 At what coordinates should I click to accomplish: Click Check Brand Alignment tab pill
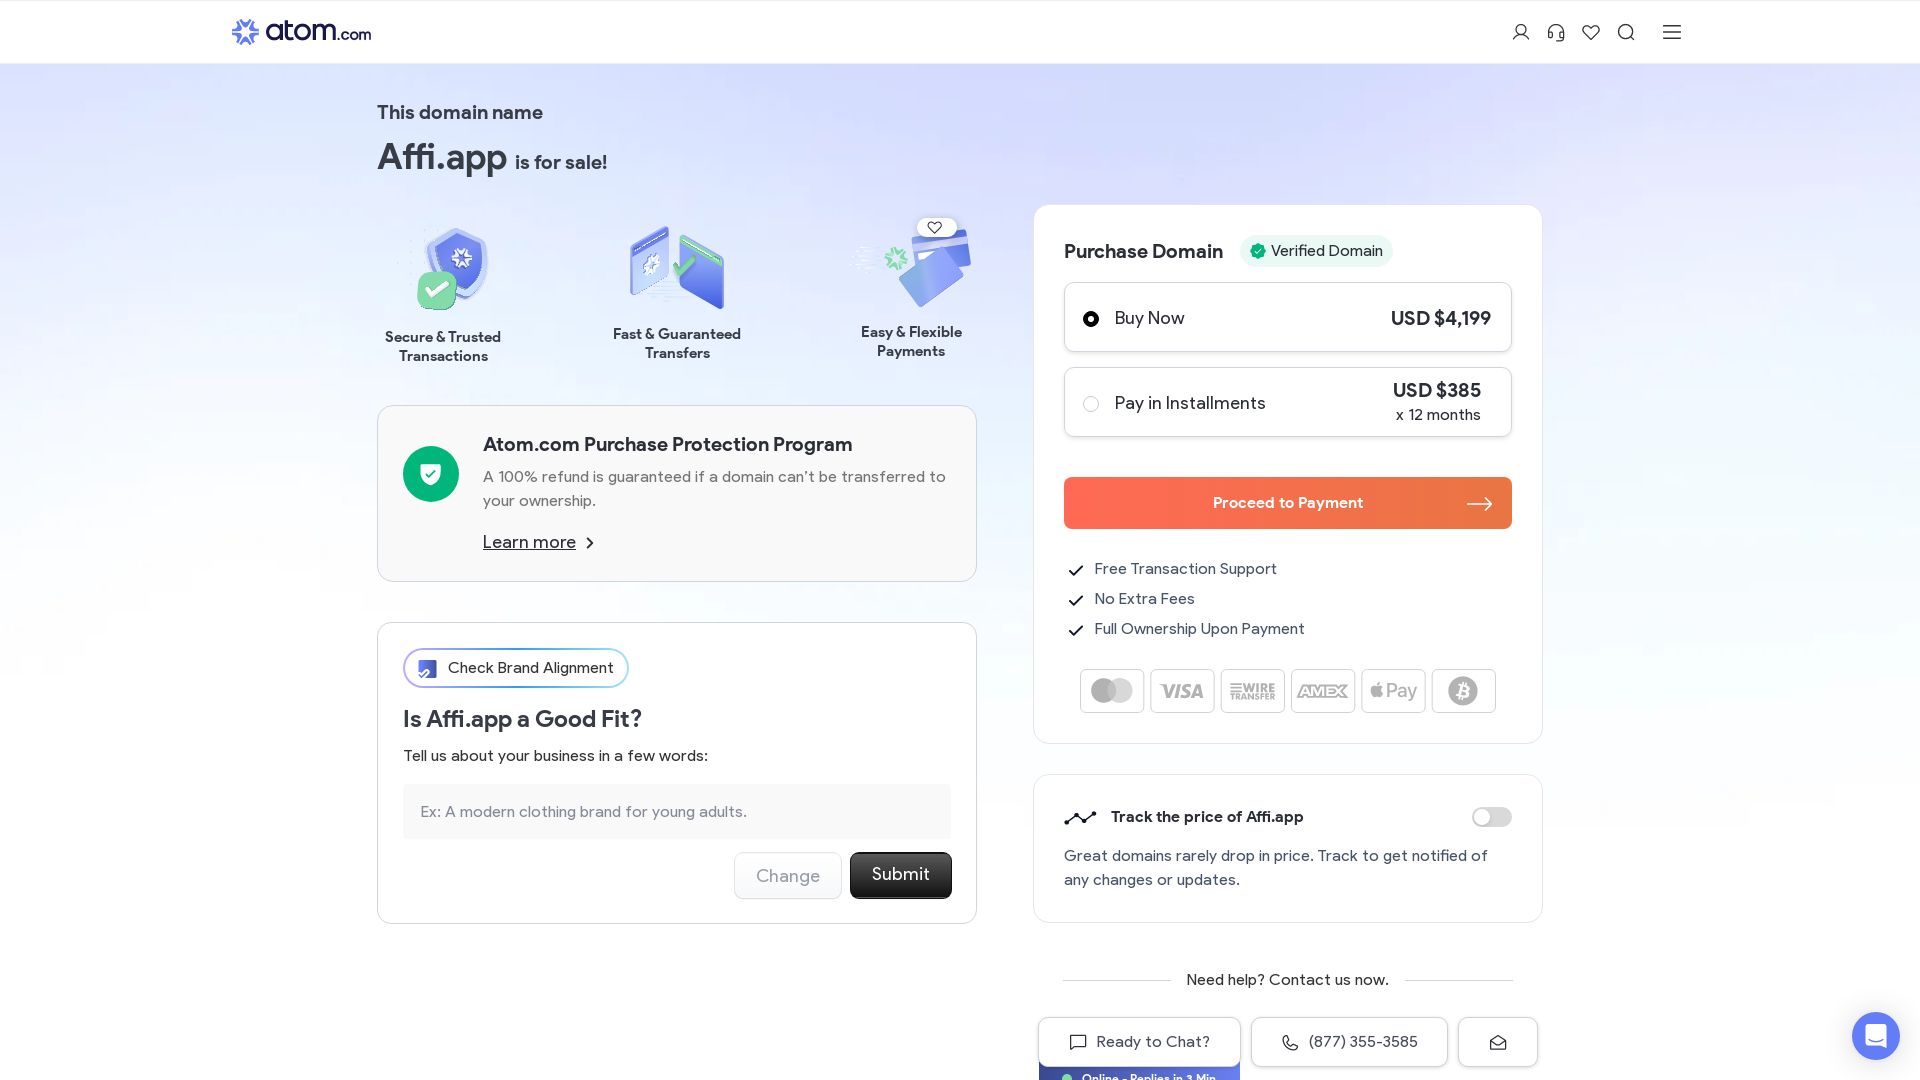click(516, 668)
